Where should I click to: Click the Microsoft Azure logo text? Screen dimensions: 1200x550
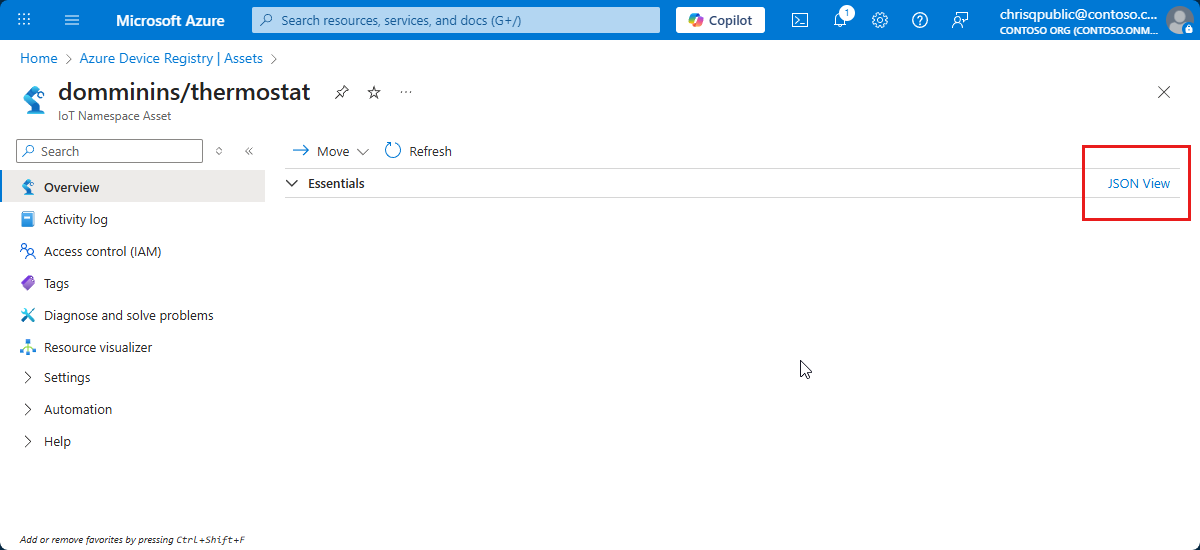click(170, 20)
